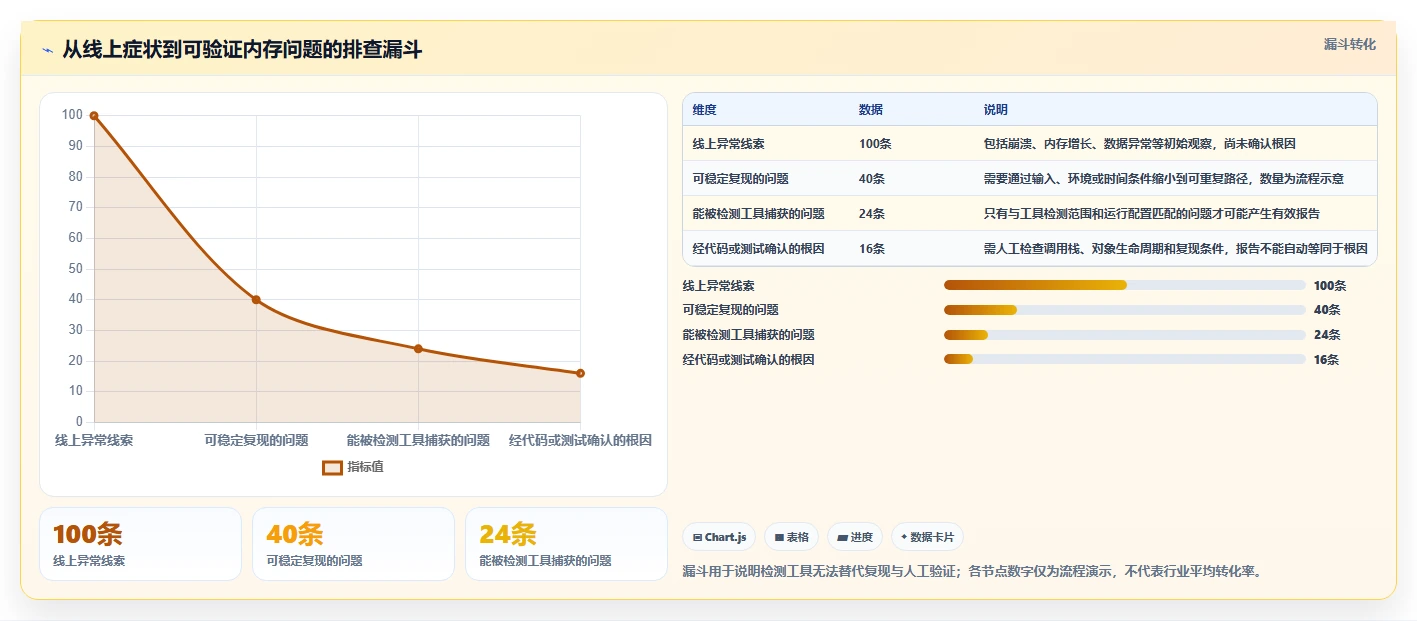
Task: Click the chart data point at value 24
Action: point(418,349)
